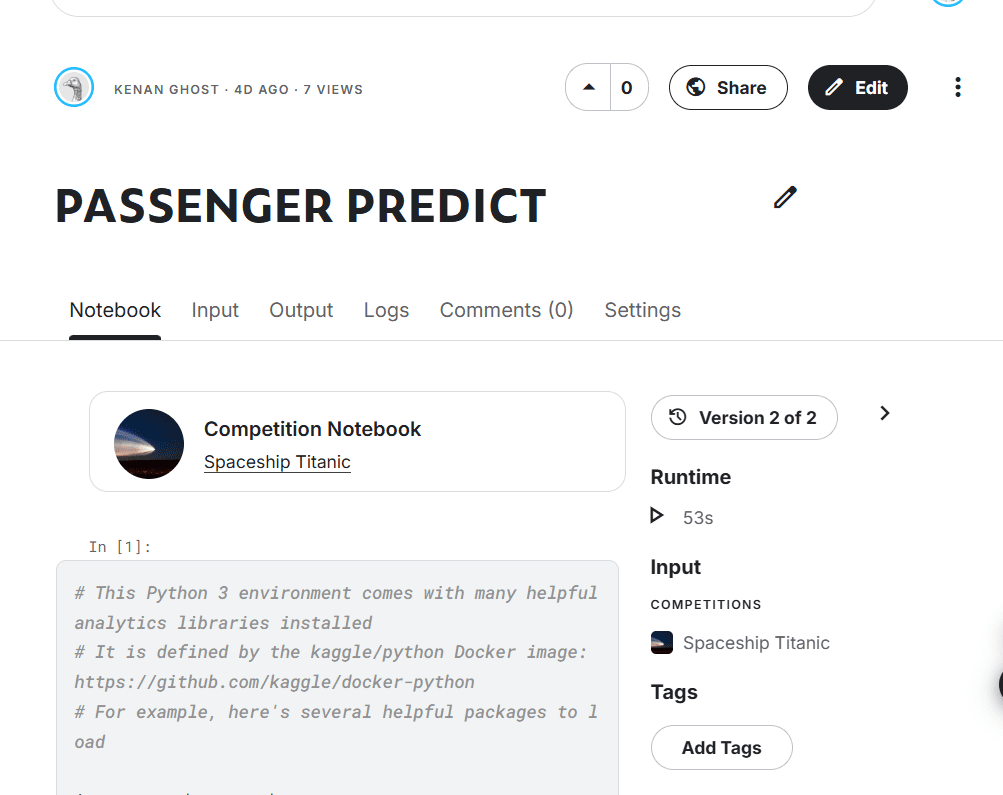The image size is (1003, 795).
Task: Open the Version 2 of 2 history
Action: point(744,418)
